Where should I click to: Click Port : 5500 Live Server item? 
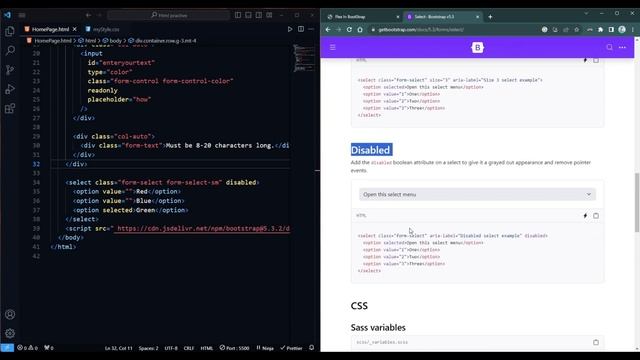point(234,348)
